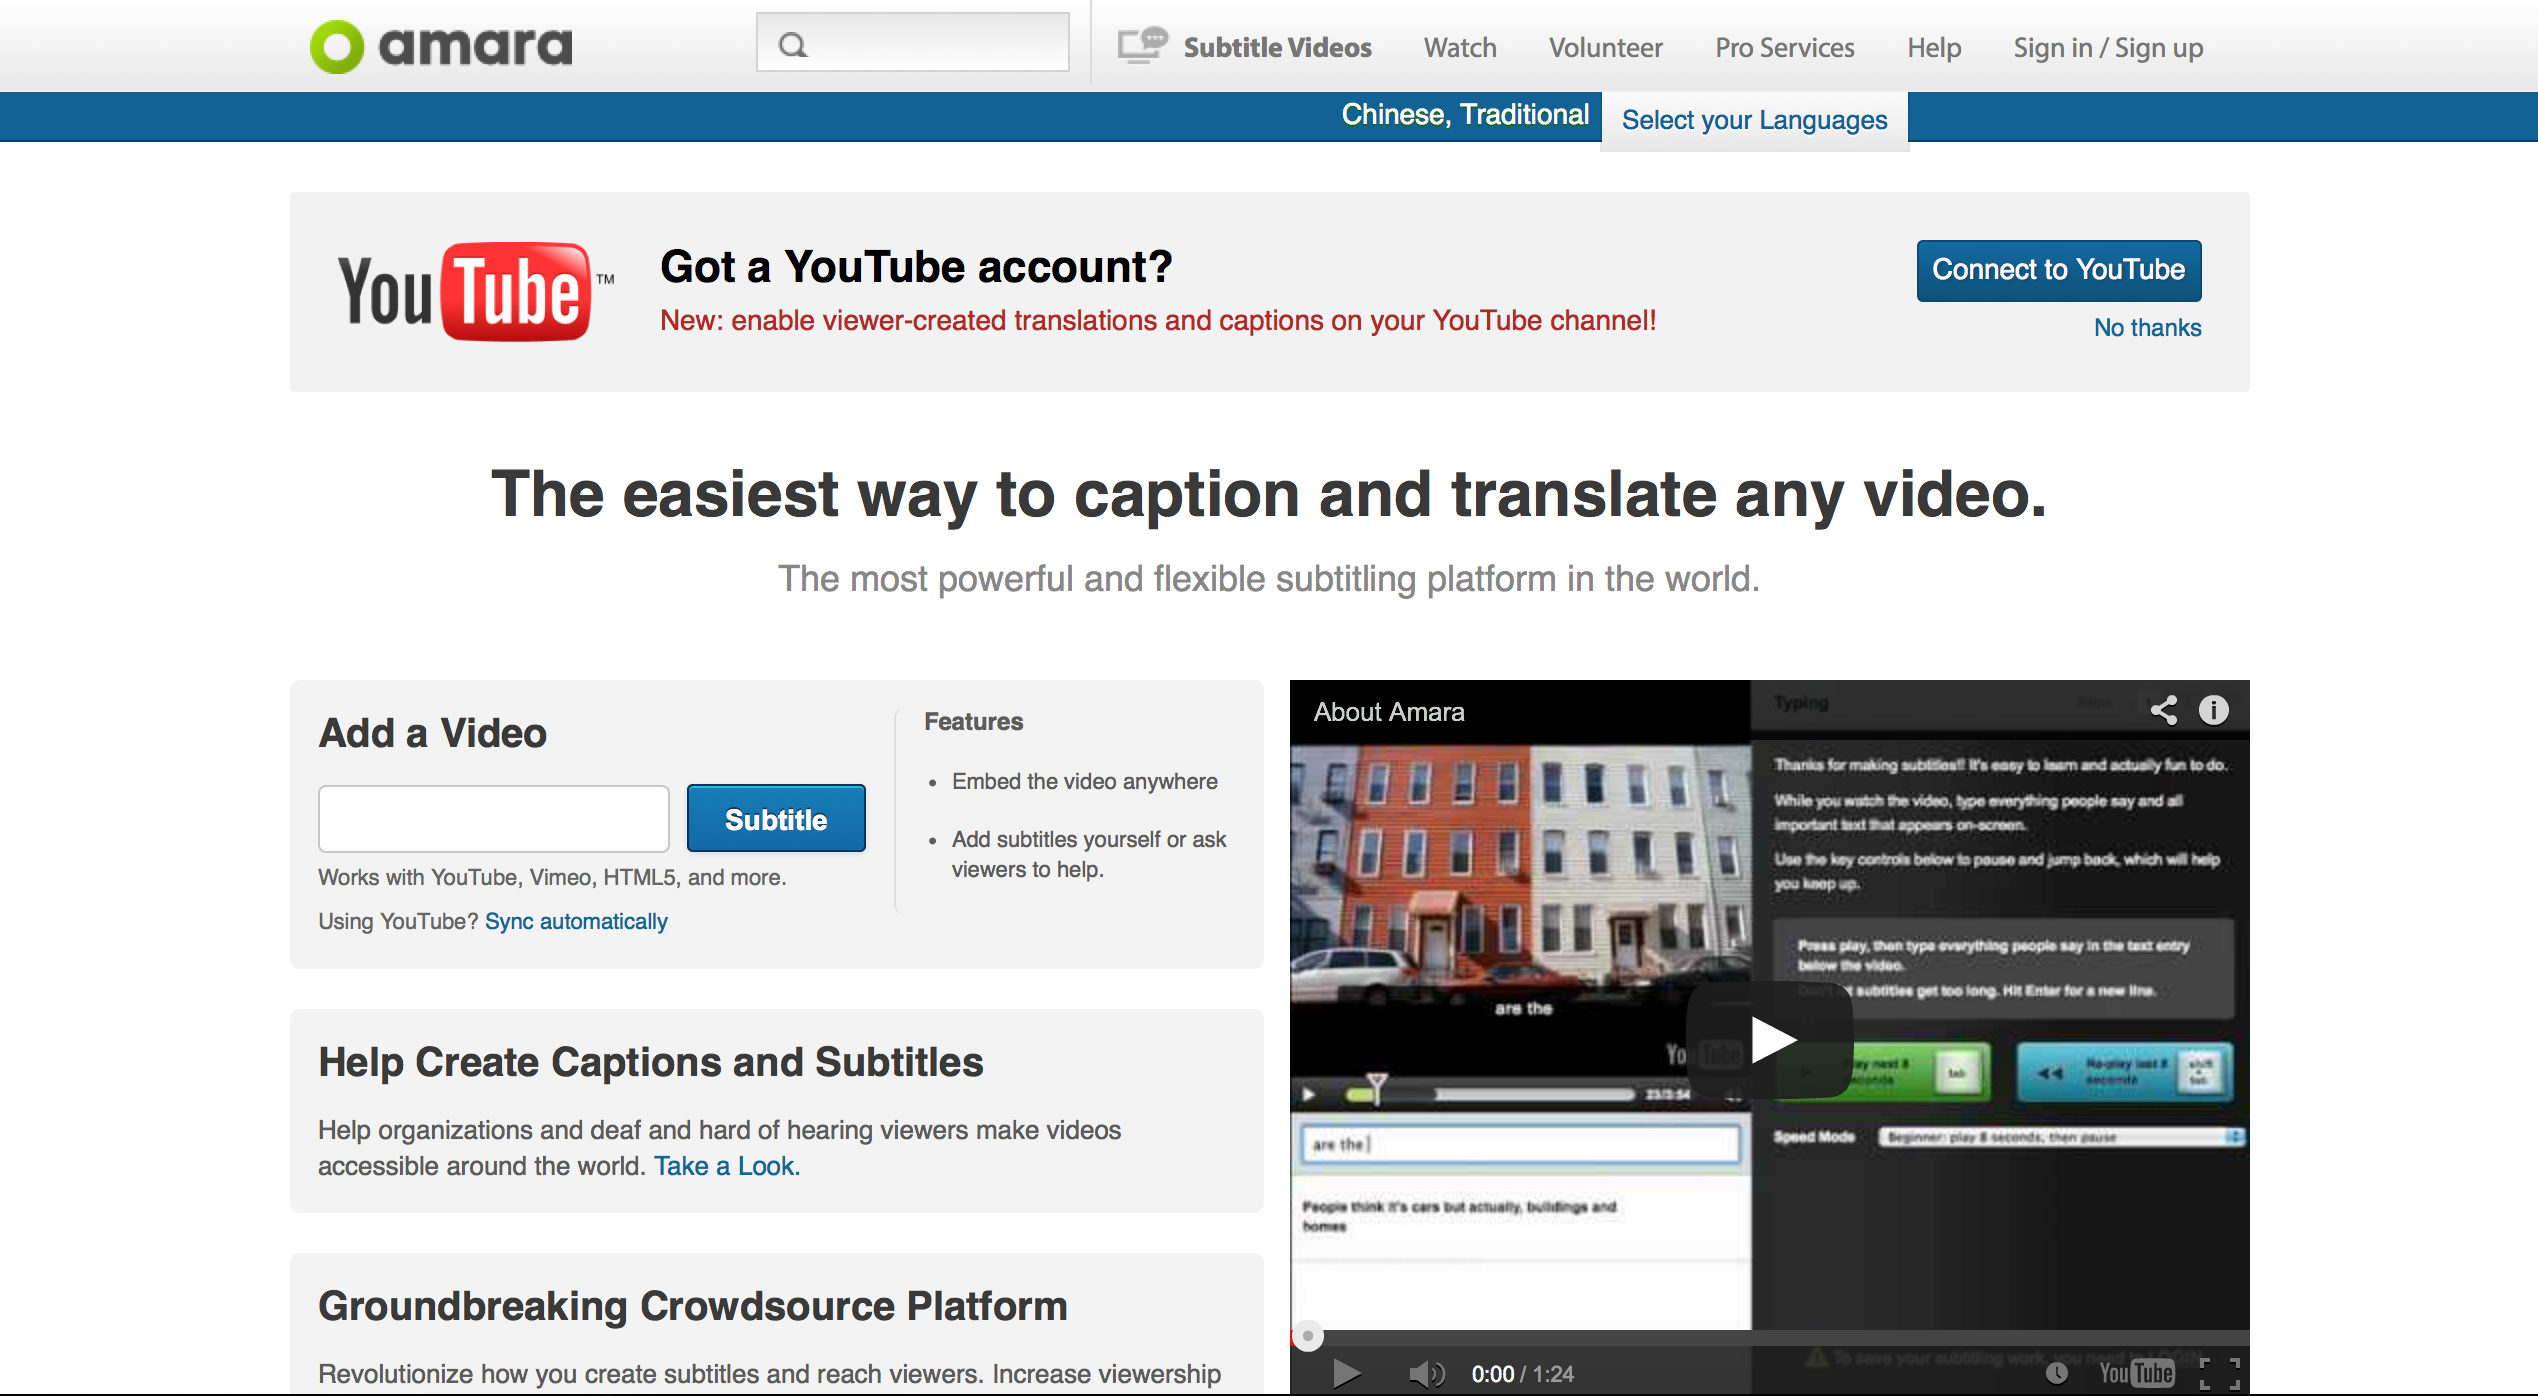The image size is (2538, 1396).
Task: Focus the Add a Video URL field
Action: coord(493,819)
